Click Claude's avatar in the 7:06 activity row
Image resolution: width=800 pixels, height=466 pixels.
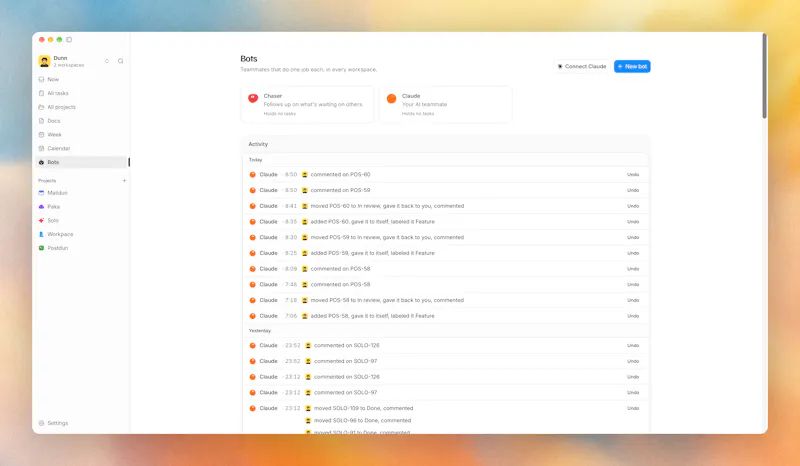(252, 316)
